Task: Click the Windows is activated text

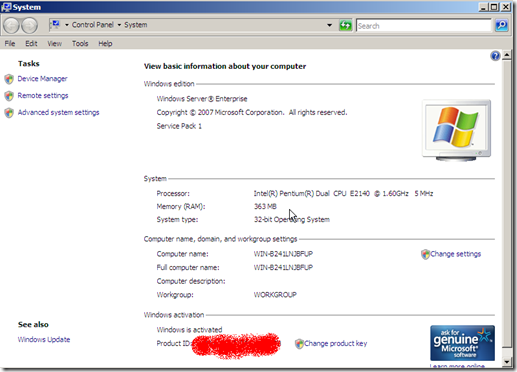Action: pos(189,330)
